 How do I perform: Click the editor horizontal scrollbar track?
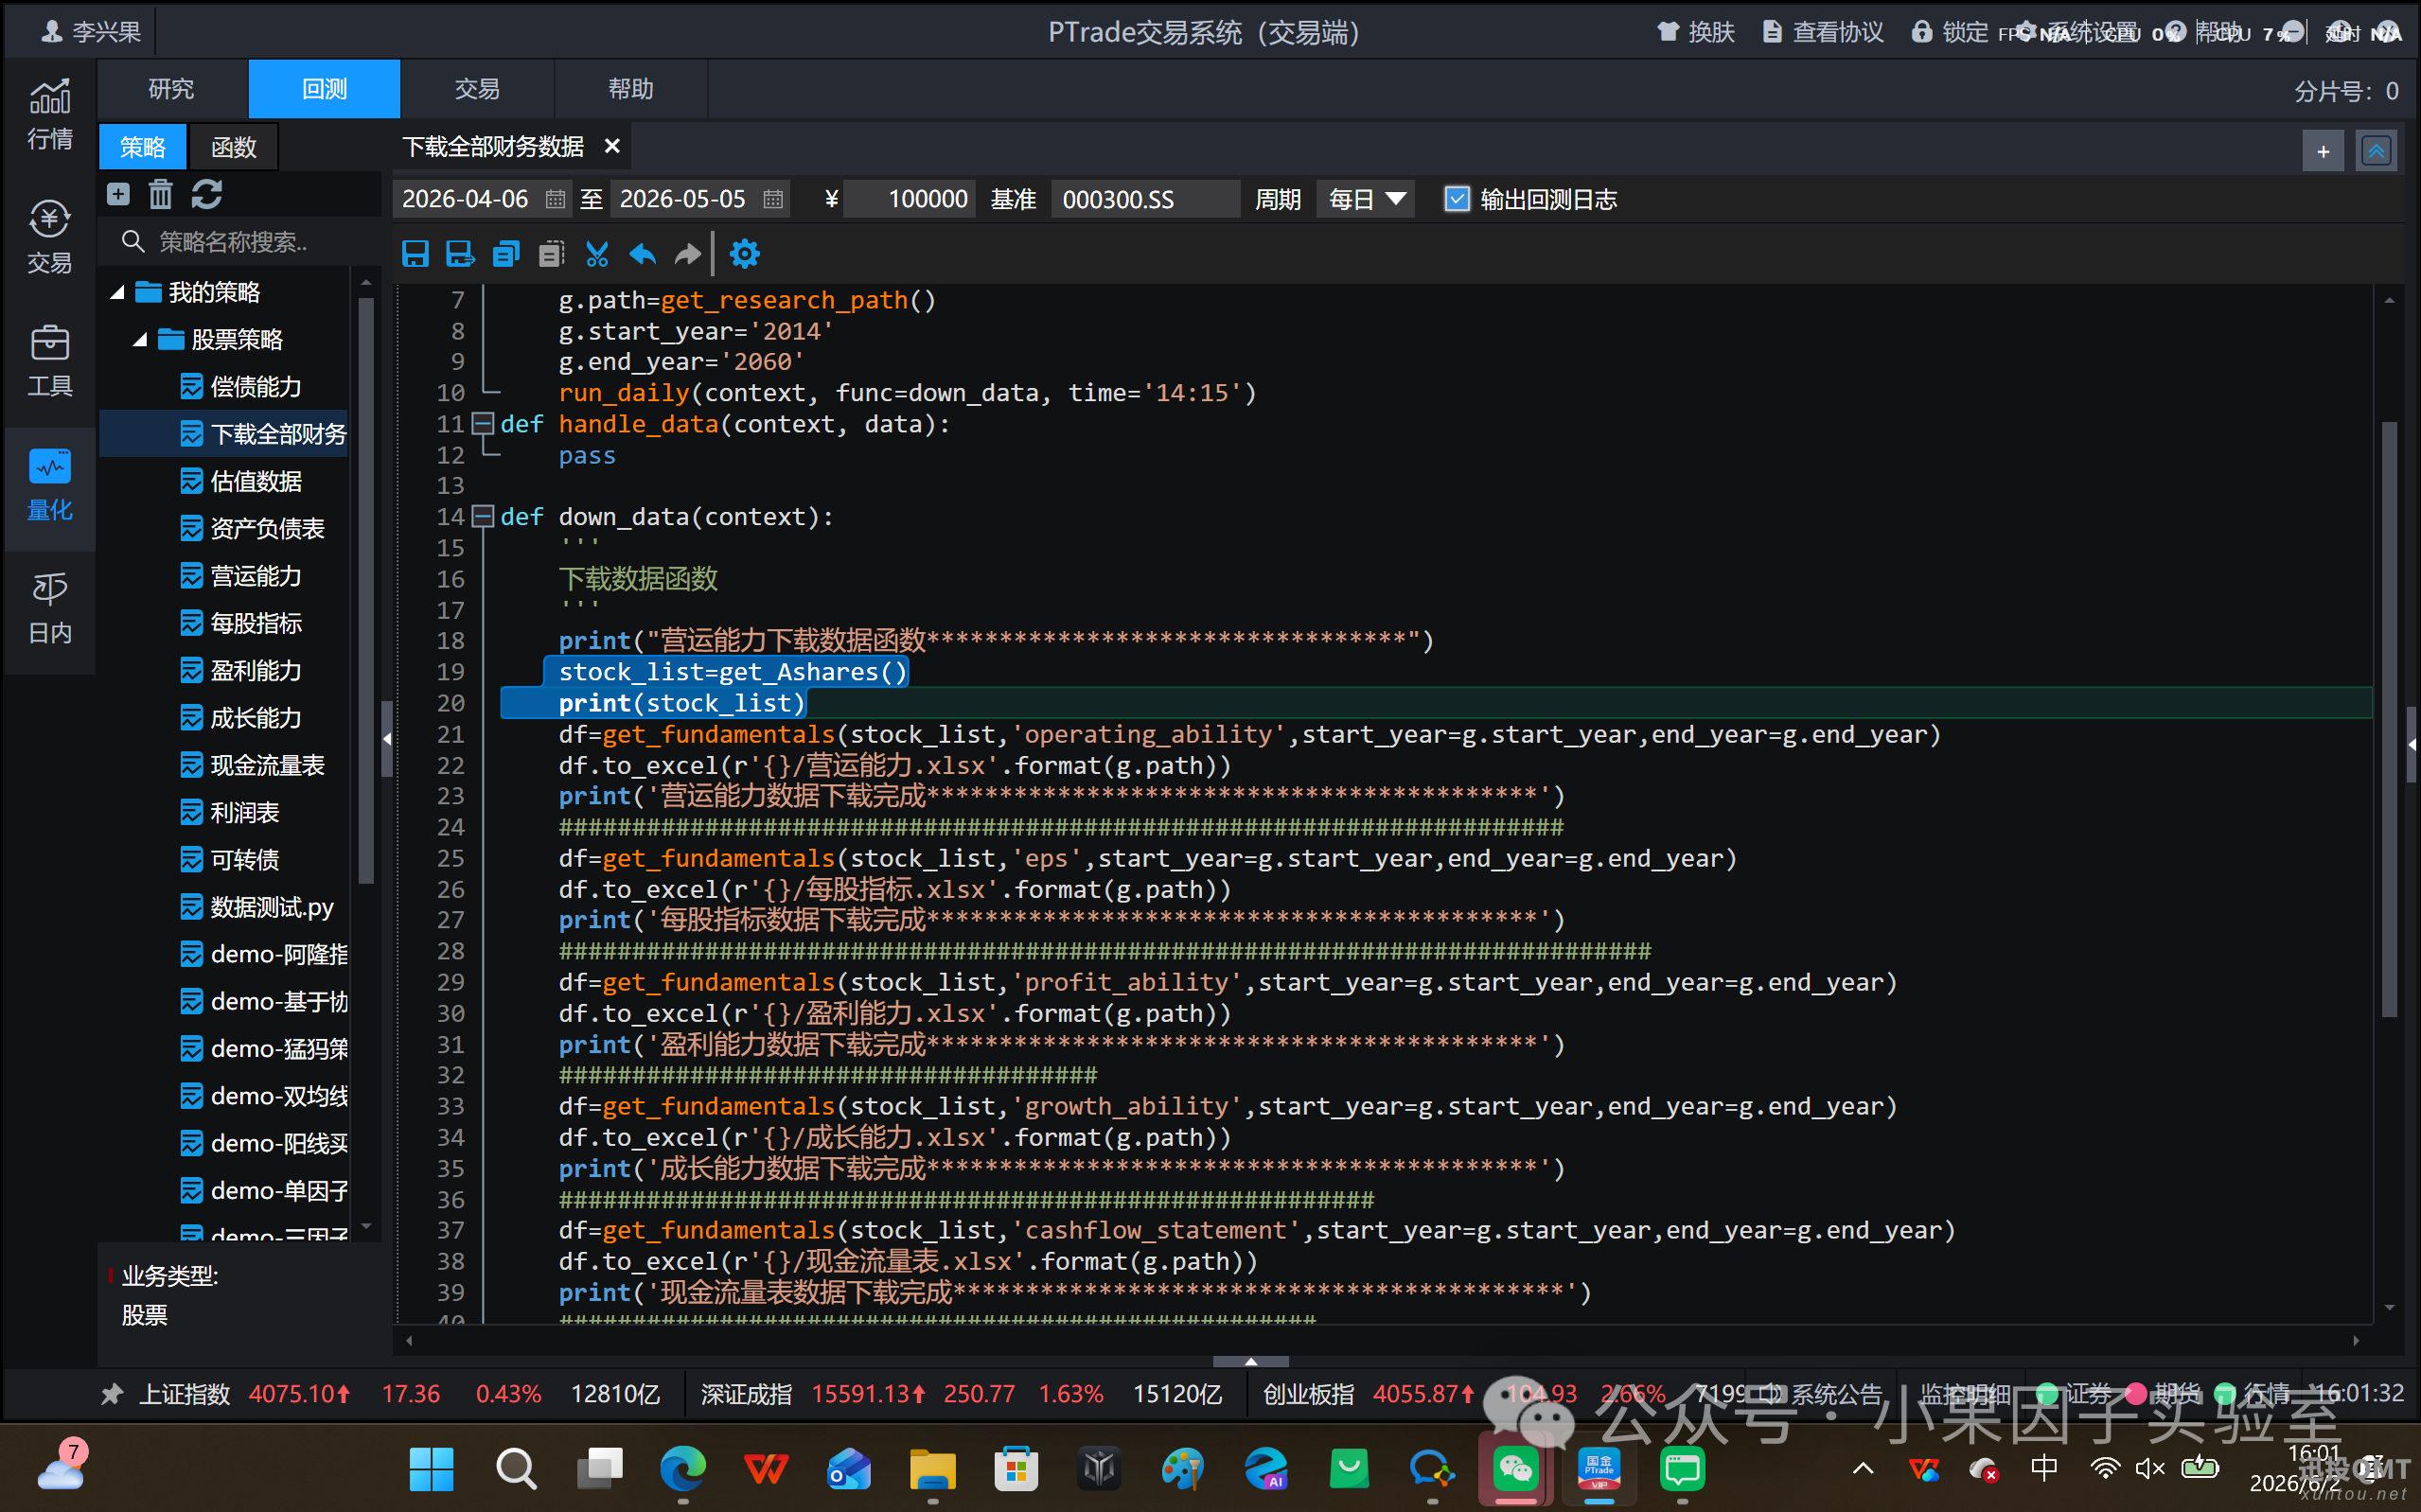click(1384, 1341)
